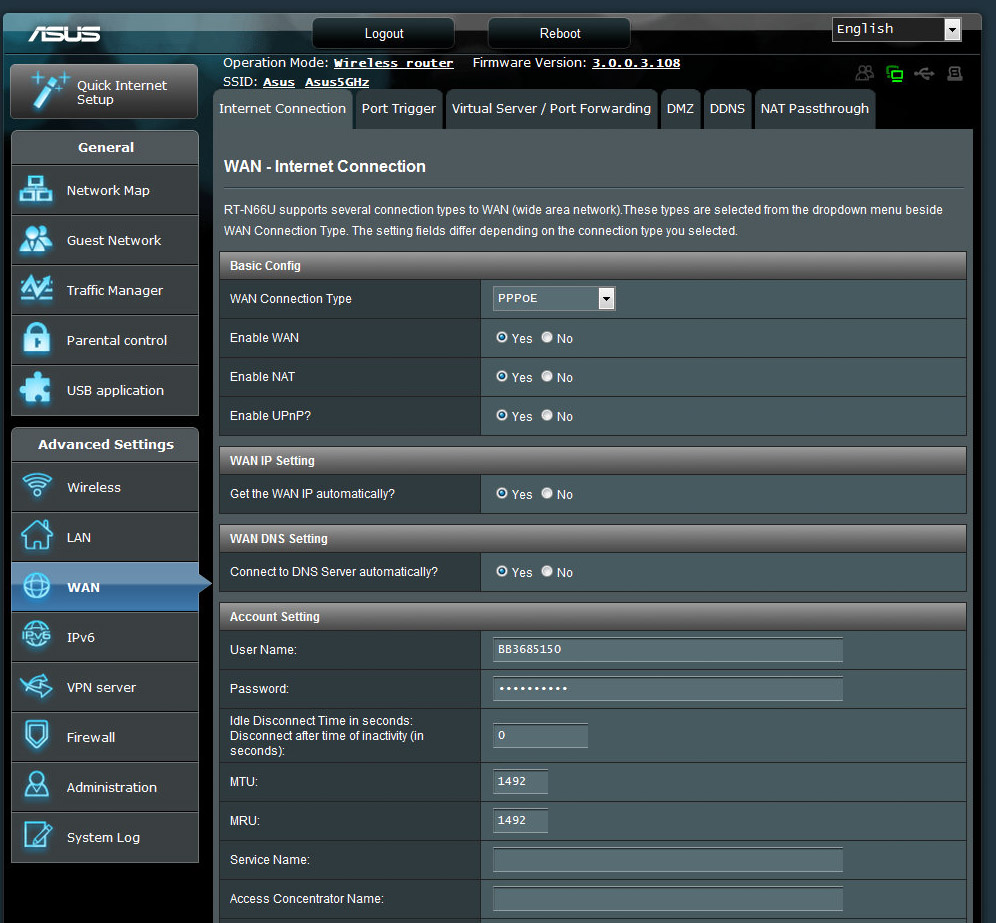
Task: Click the USB status icon in header
Action: [924, 73]
